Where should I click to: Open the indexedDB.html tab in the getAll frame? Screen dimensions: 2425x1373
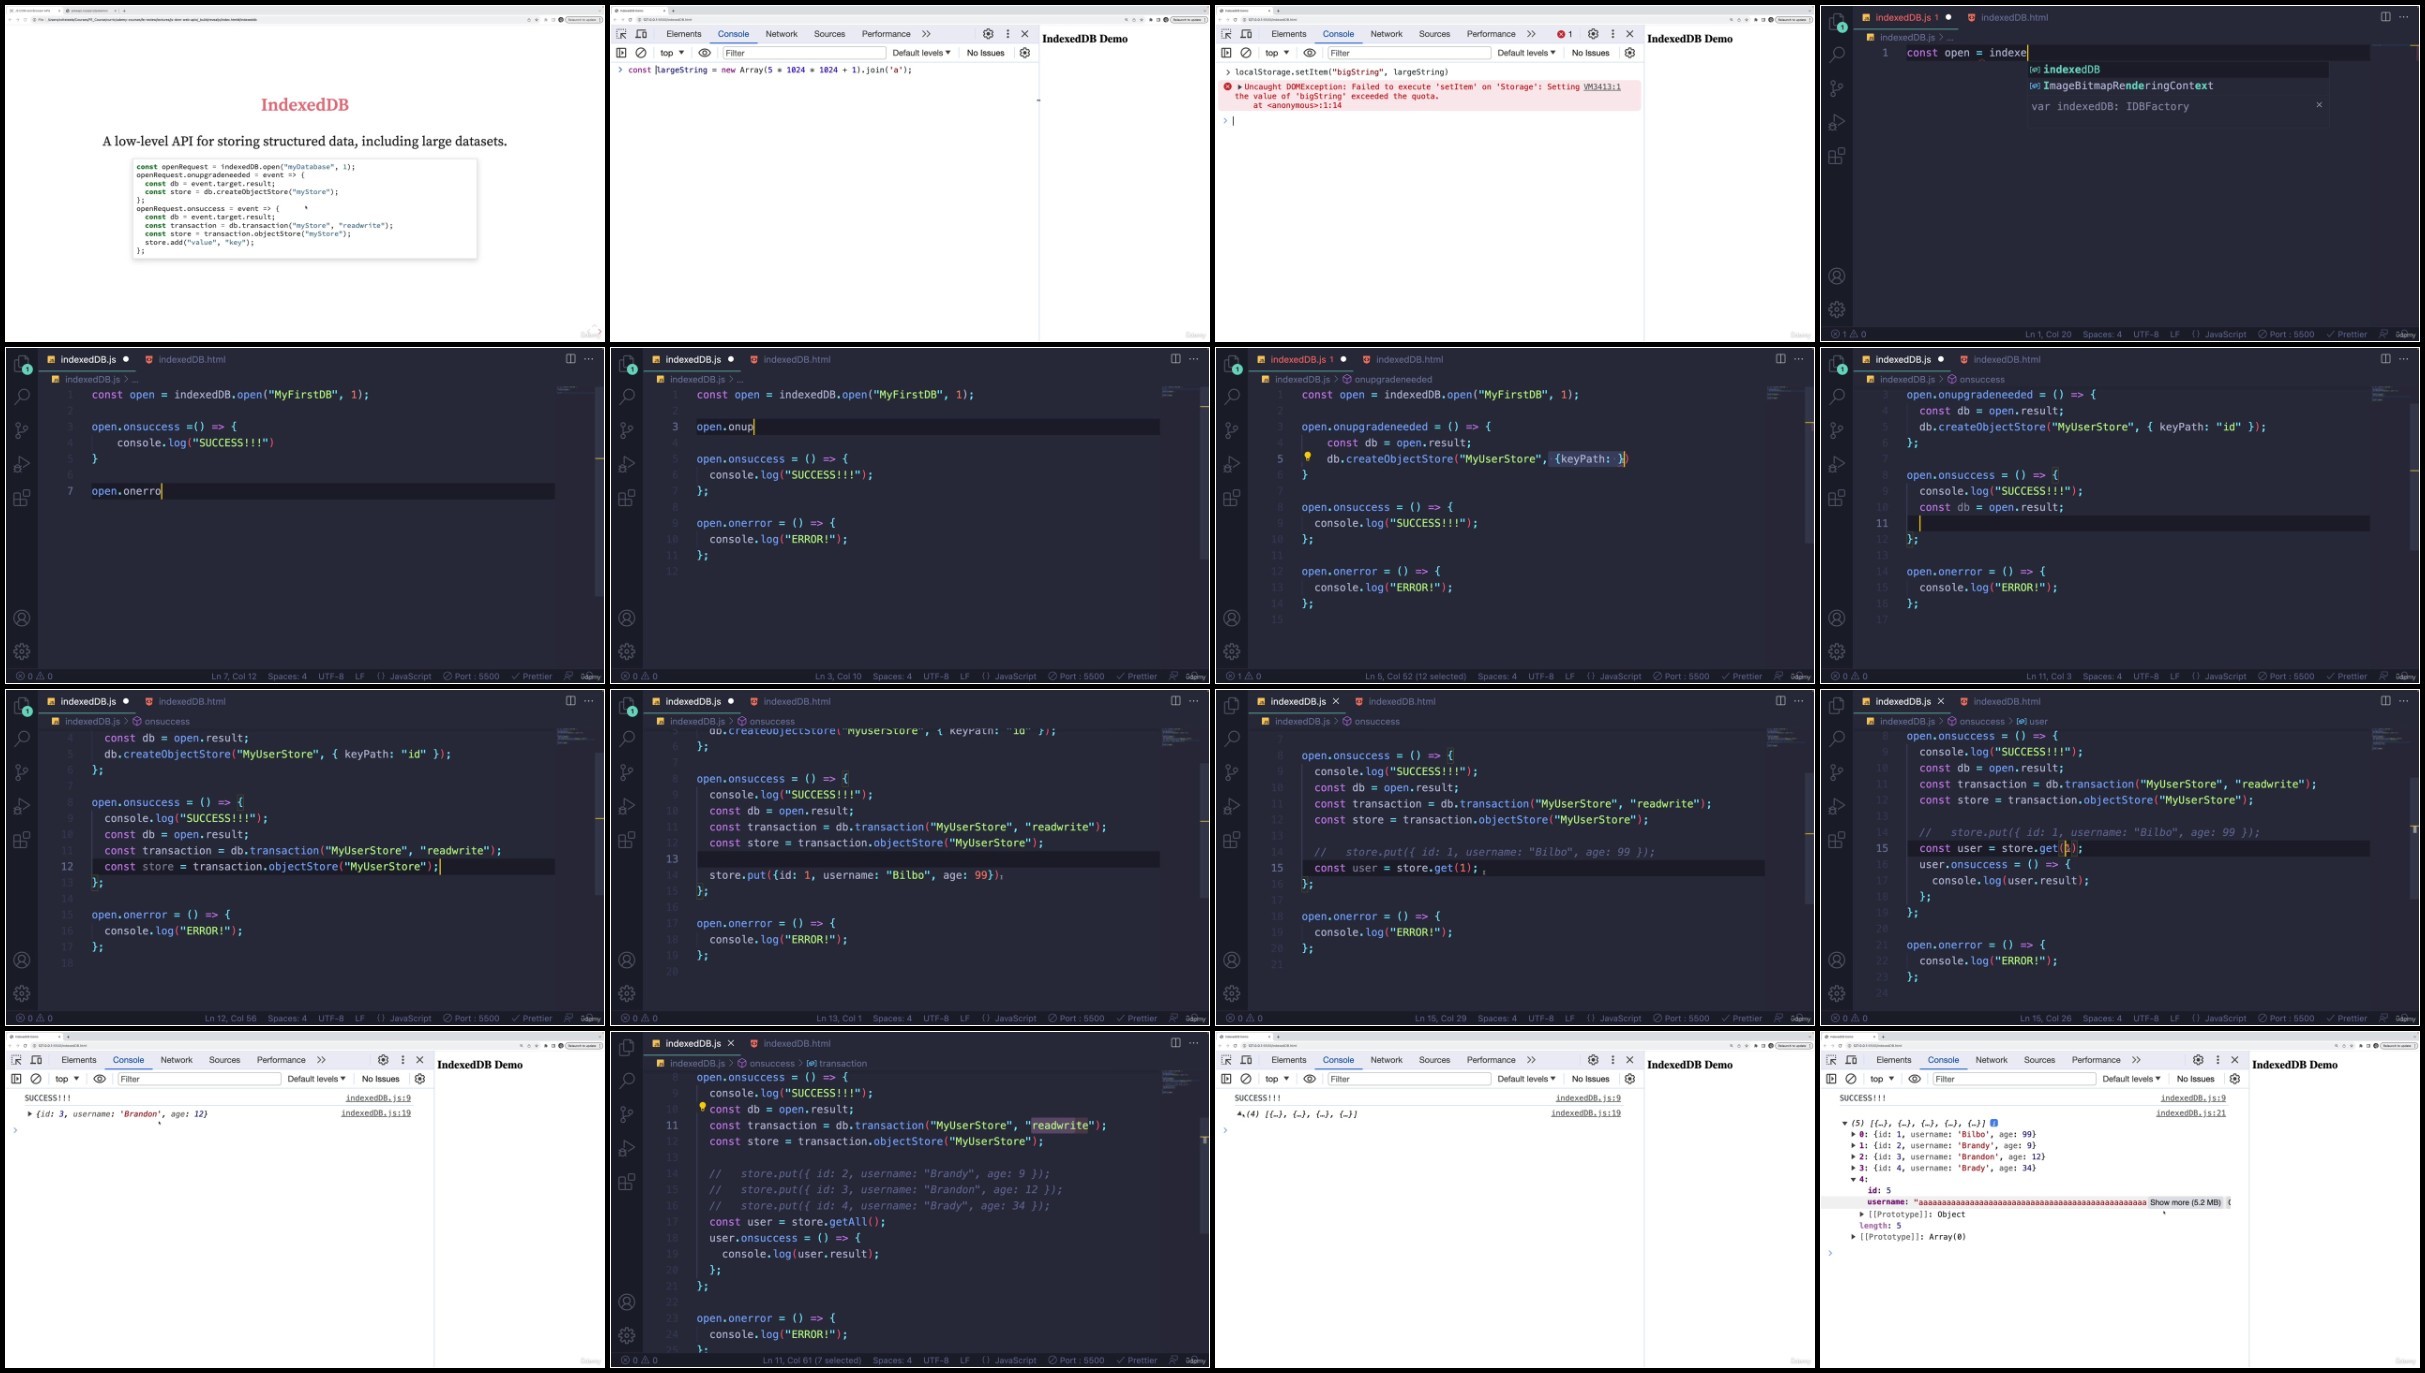point(789,1043)
